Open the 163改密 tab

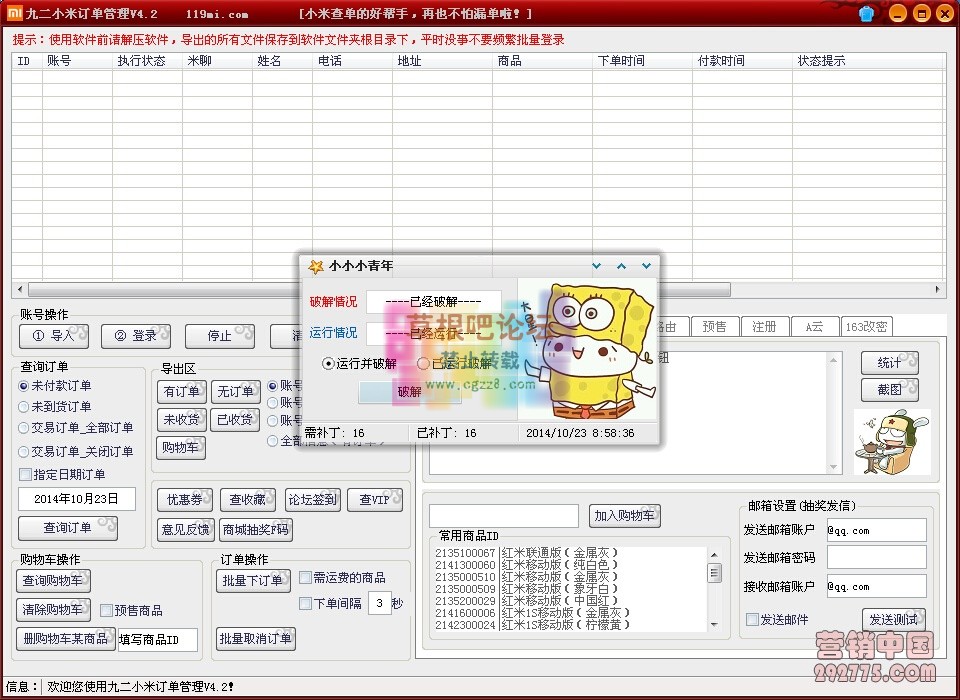click(x=866, y=327)
